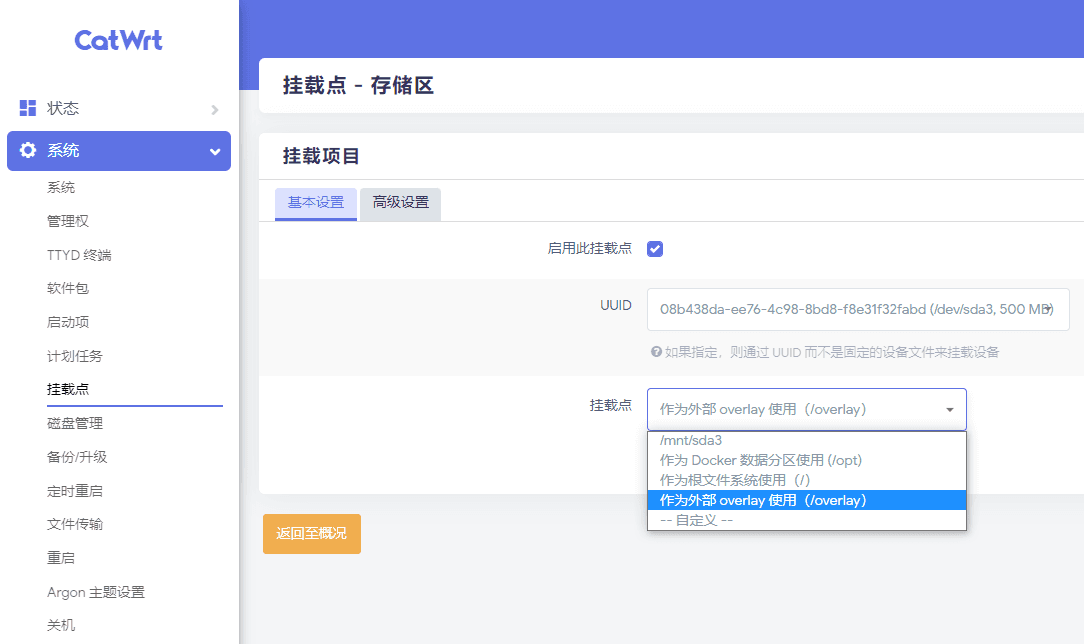Click the help question-mark icon below UUID
The height and width of the screenshot is (644, 1084).
pos(656,352)
